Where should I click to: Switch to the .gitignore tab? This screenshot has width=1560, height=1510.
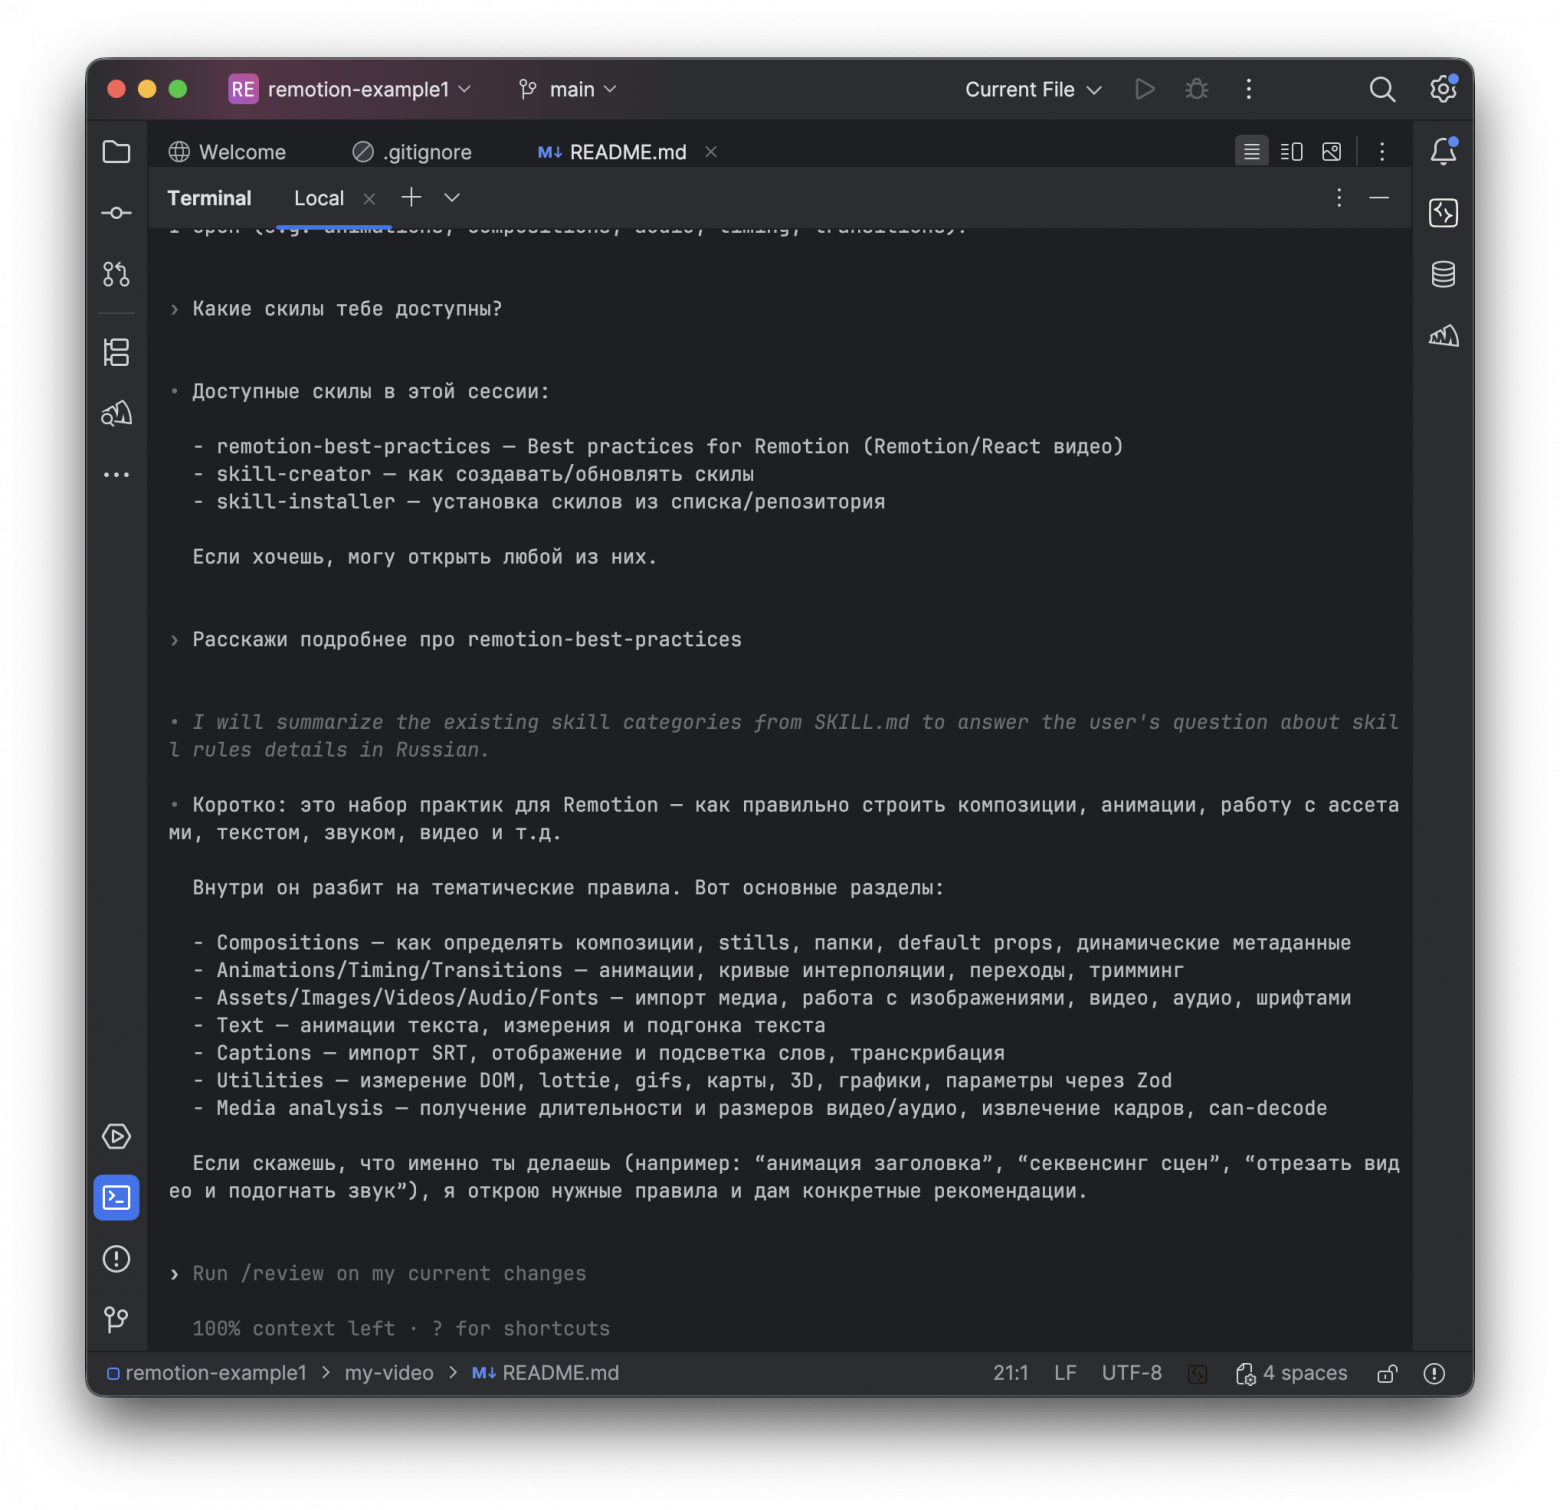click(412, 151)
